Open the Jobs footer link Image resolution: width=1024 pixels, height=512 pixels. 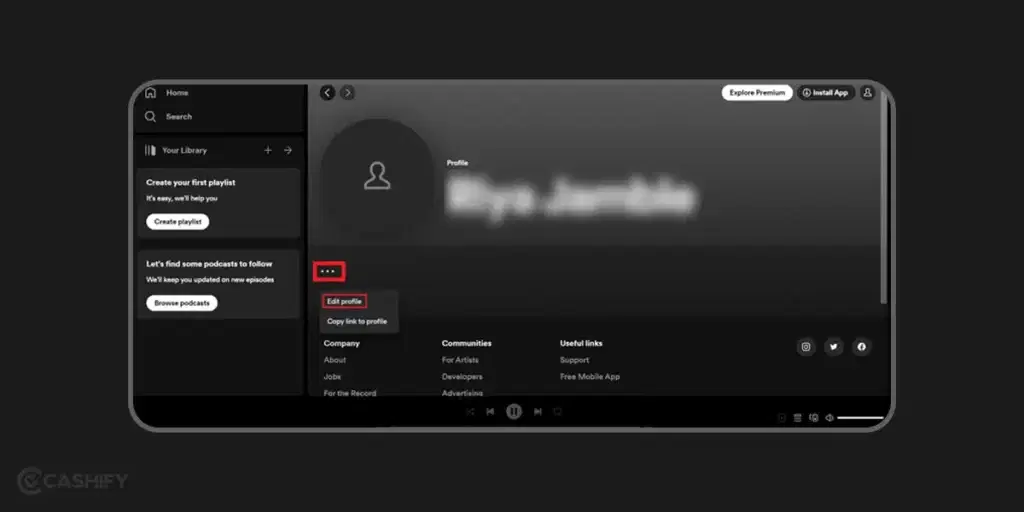332,377
